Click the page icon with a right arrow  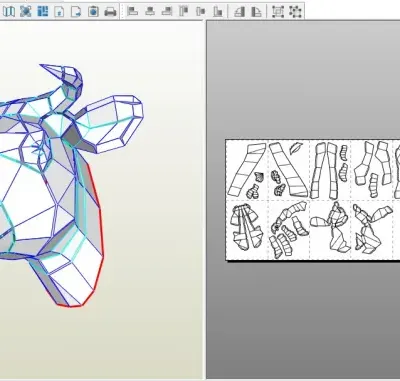coord(76,12)
